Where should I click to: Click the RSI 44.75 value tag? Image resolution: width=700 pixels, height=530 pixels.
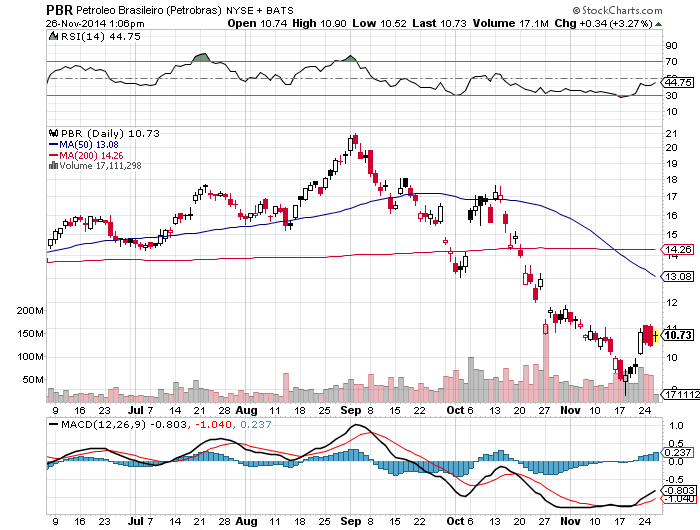[x=678, y=83]
